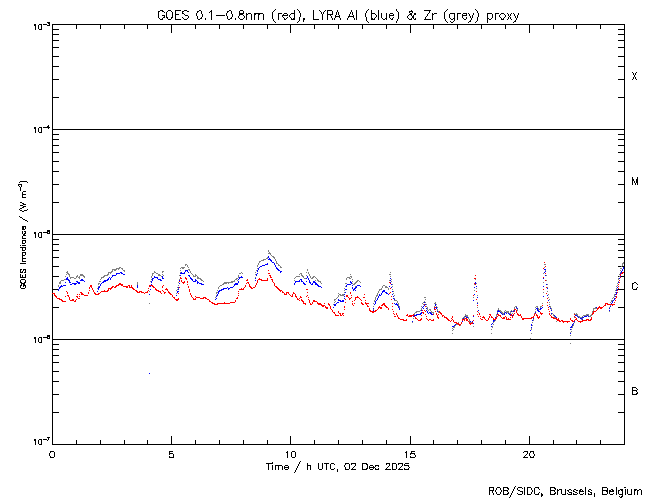Click the M flare class label
The height and width of the screenshot is (500, 650).
tap(635, 182)
